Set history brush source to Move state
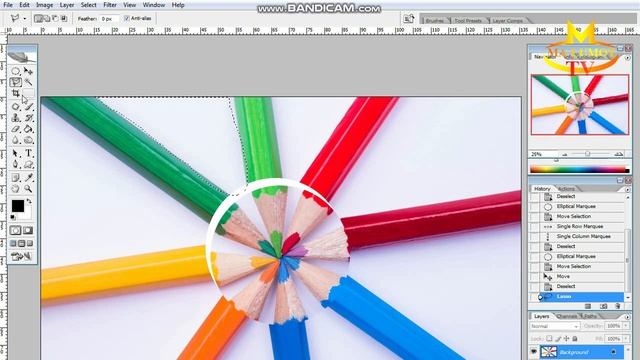 tap(534, 276)
